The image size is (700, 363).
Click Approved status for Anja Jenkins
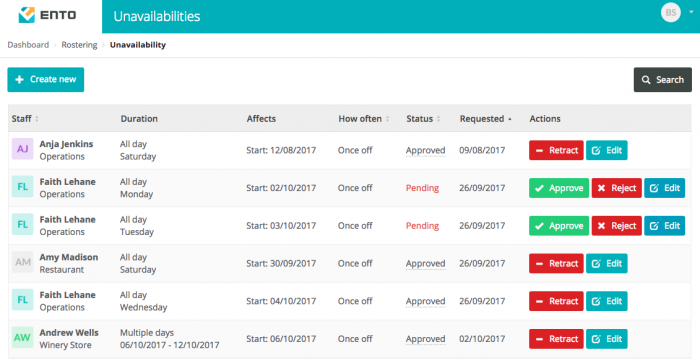[x=425, y=150]
